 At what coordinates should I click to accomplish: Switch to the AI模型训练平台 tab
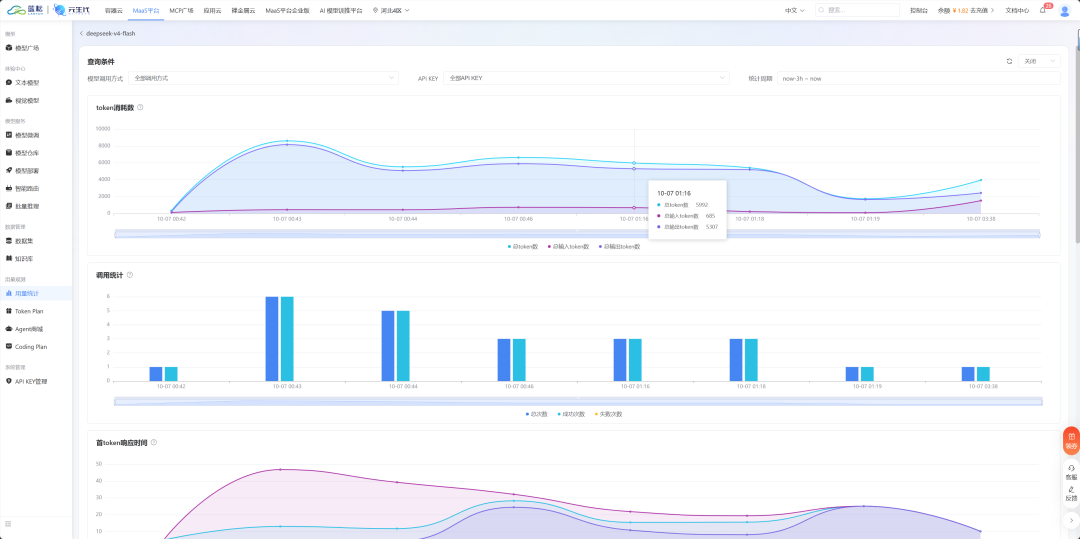(341, 10)
